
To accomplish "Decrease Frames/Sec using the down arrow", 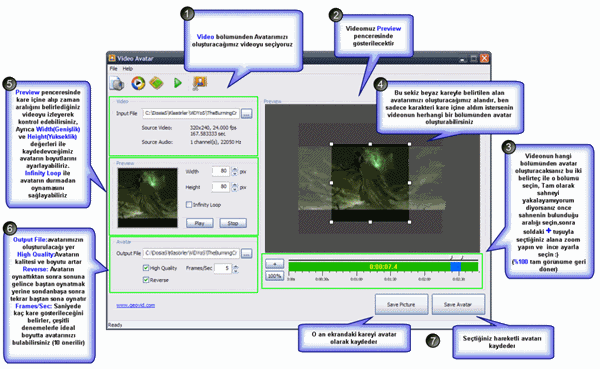I will click(x=236, y=271).
